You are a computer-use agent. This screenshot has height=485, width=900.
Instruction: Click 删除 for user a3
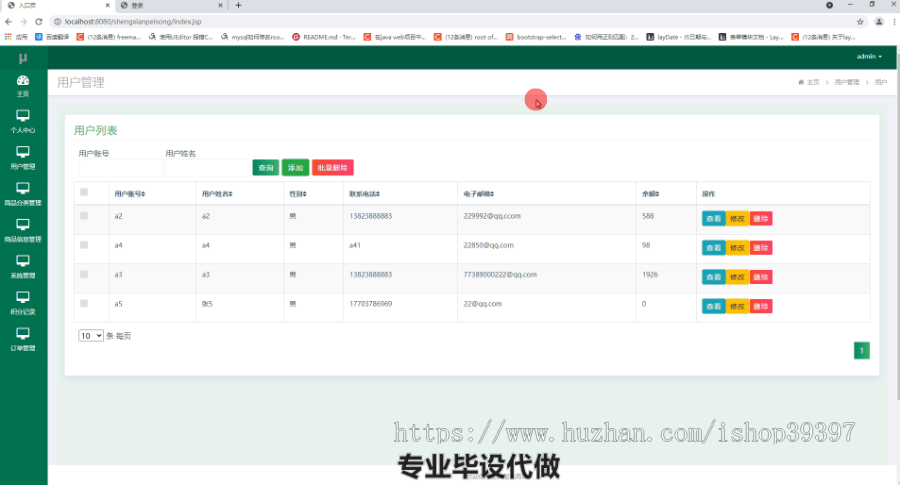pos(761,277)
